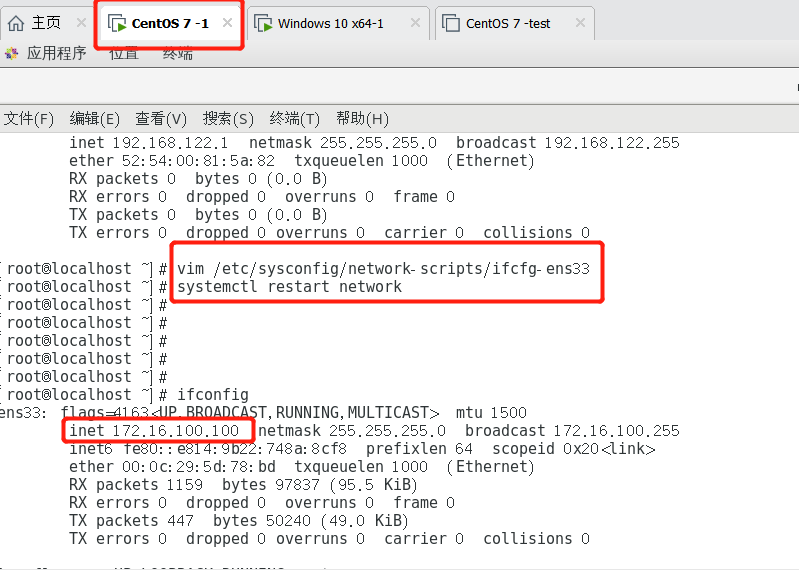Click broadcast 192.168.122.255 text
The width and height of the screenshot is (799, 570).
pyautogui.click(x=568, y=143)
